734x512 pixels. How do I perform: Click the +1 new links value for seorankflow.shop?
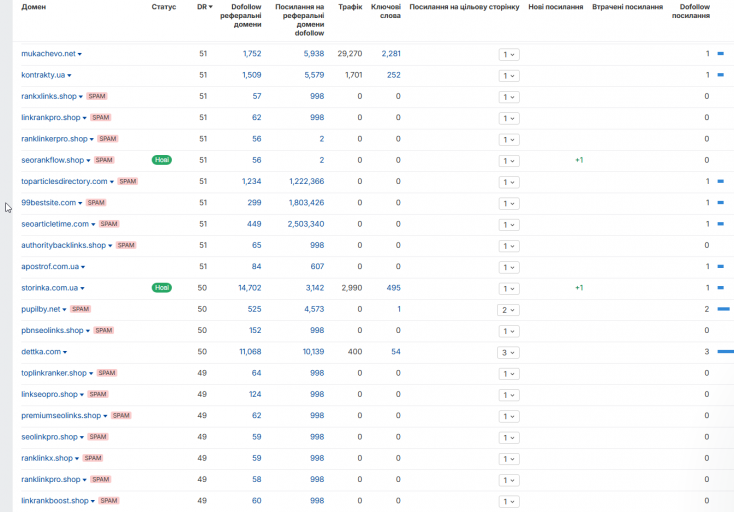pos(579,160)
